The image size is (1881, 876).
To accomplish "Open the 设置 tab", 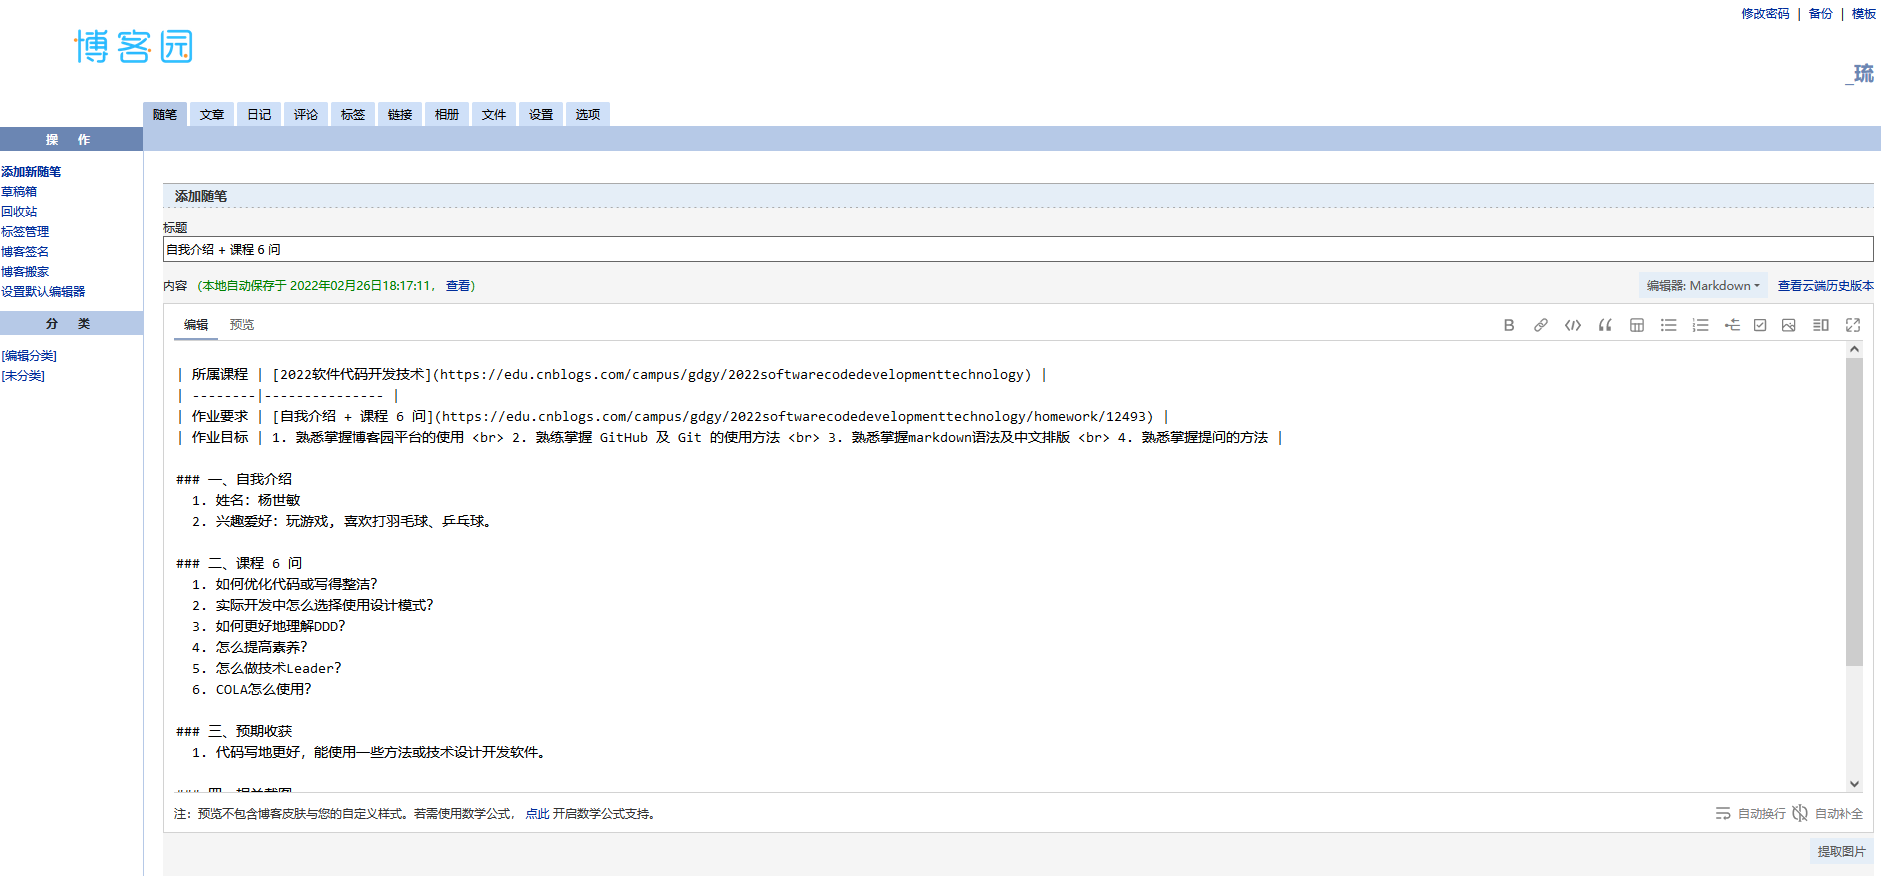I will click(x=541, y=115).
